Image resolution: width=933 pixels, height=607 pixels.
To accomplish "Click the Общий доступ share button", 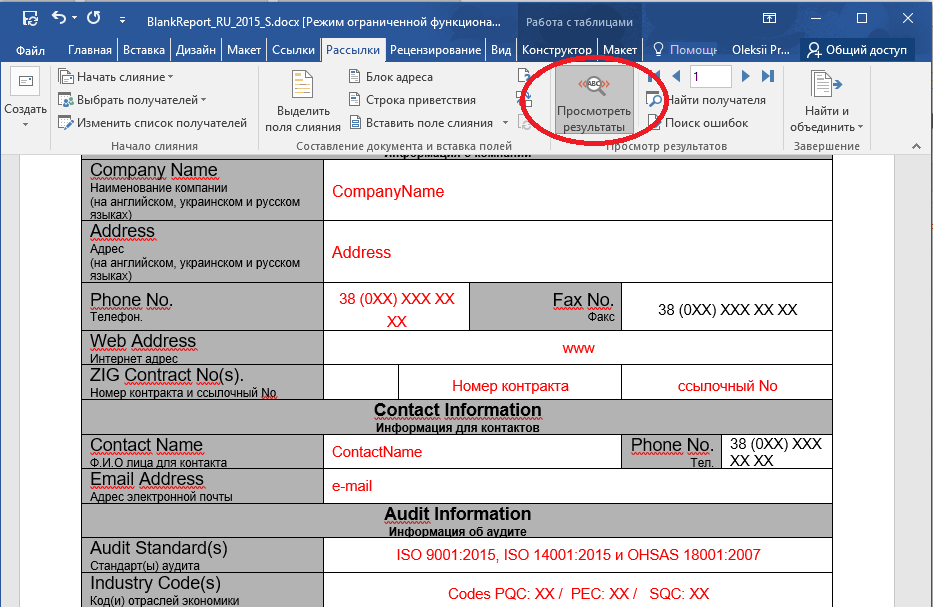I will click(x=857, y=50).
